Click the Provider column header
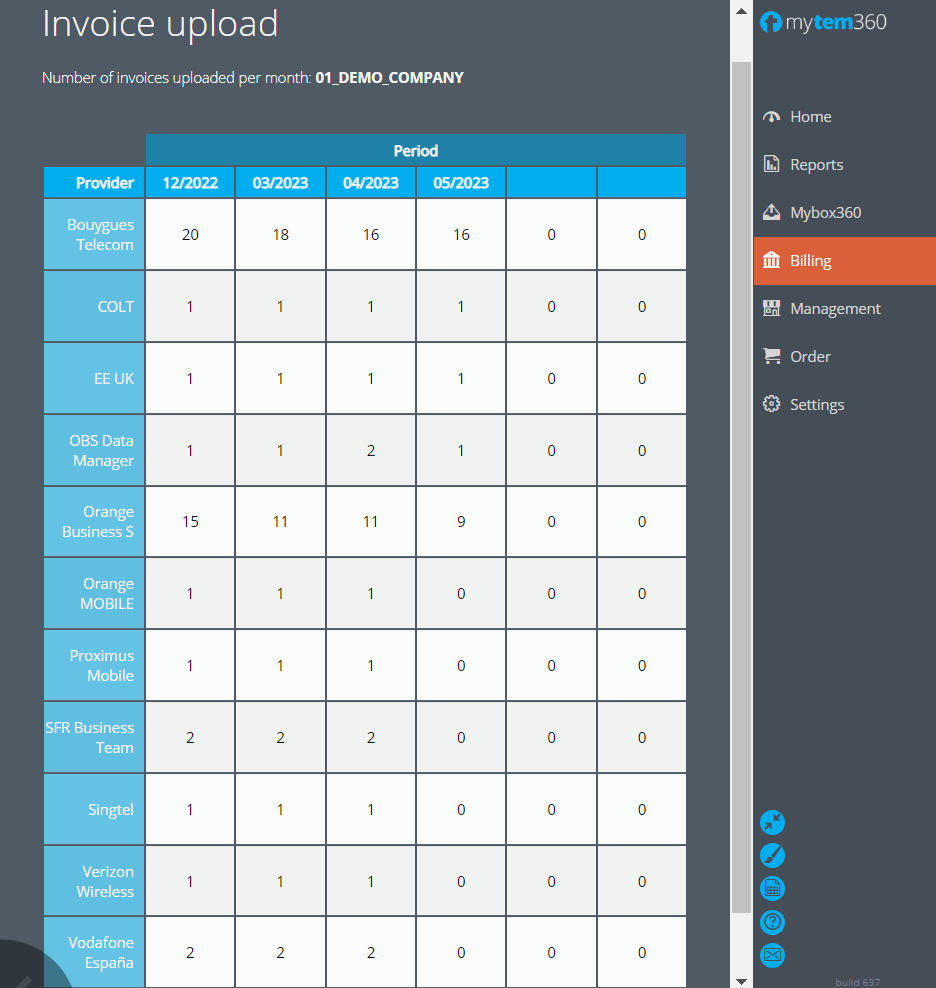 [x=95, y=183]
